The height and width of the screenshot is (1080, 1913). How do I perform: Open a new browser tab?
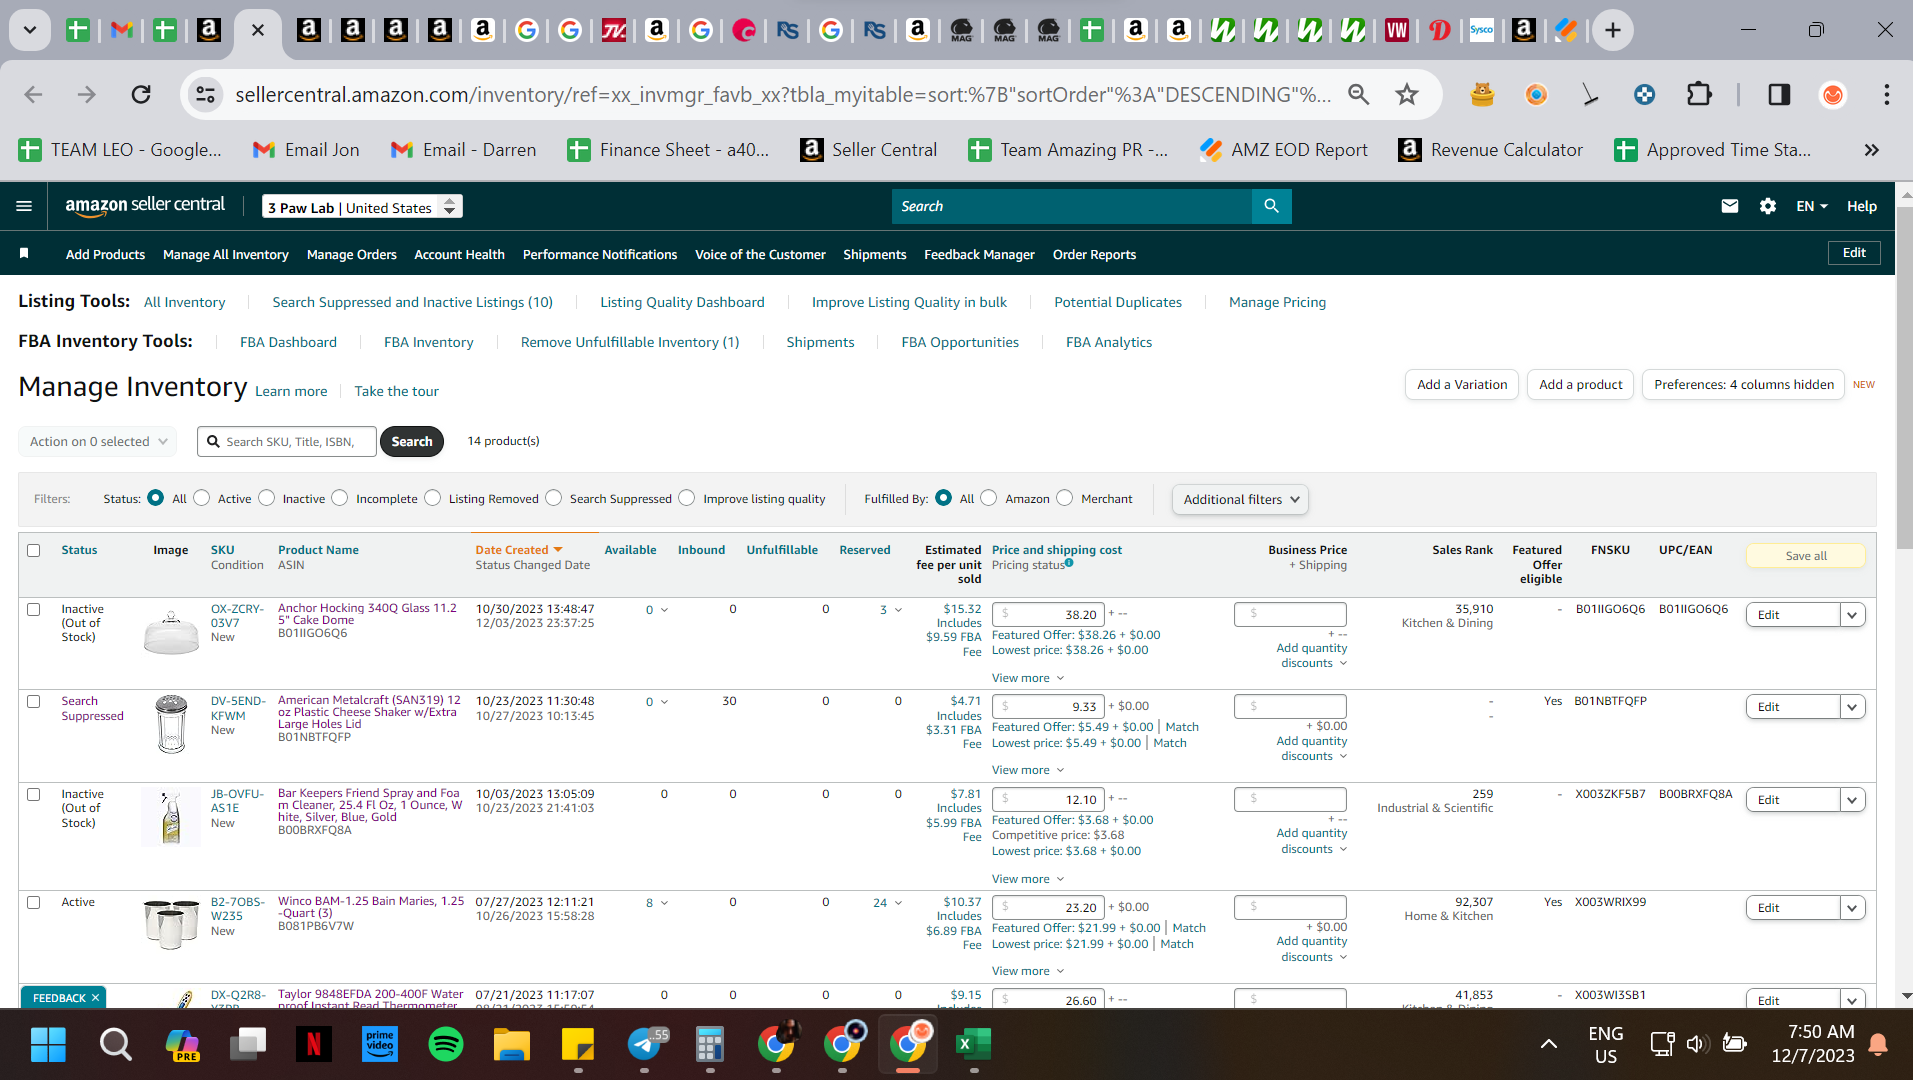[1612, 30]
